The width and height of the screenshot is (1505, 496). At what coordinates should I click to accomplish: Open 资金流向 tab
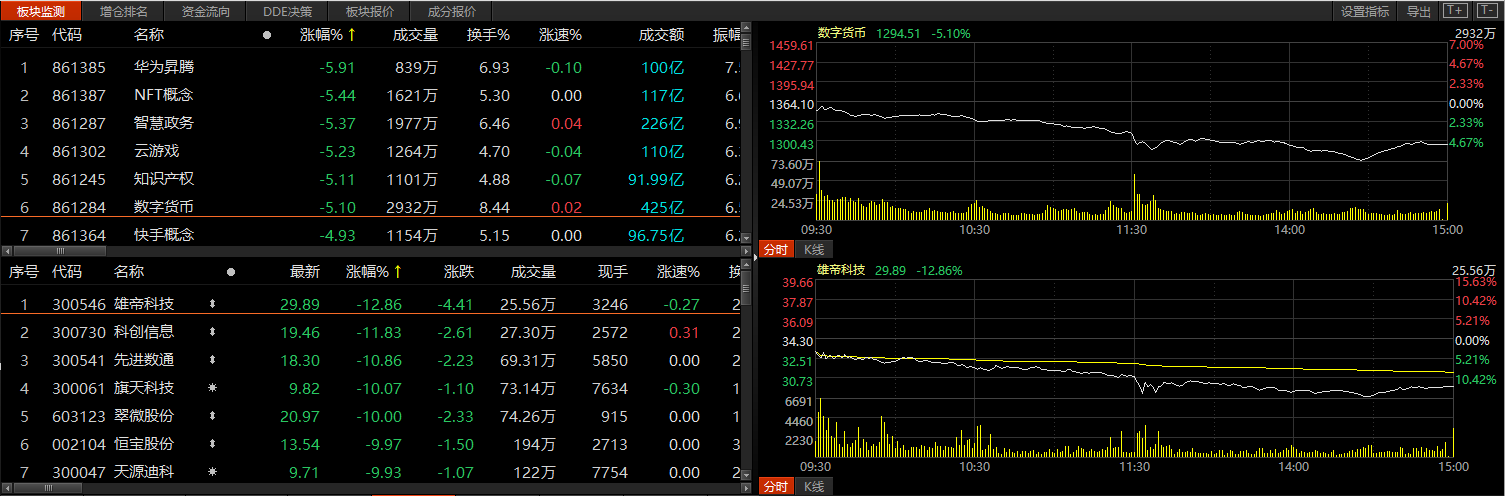(206, 12)
